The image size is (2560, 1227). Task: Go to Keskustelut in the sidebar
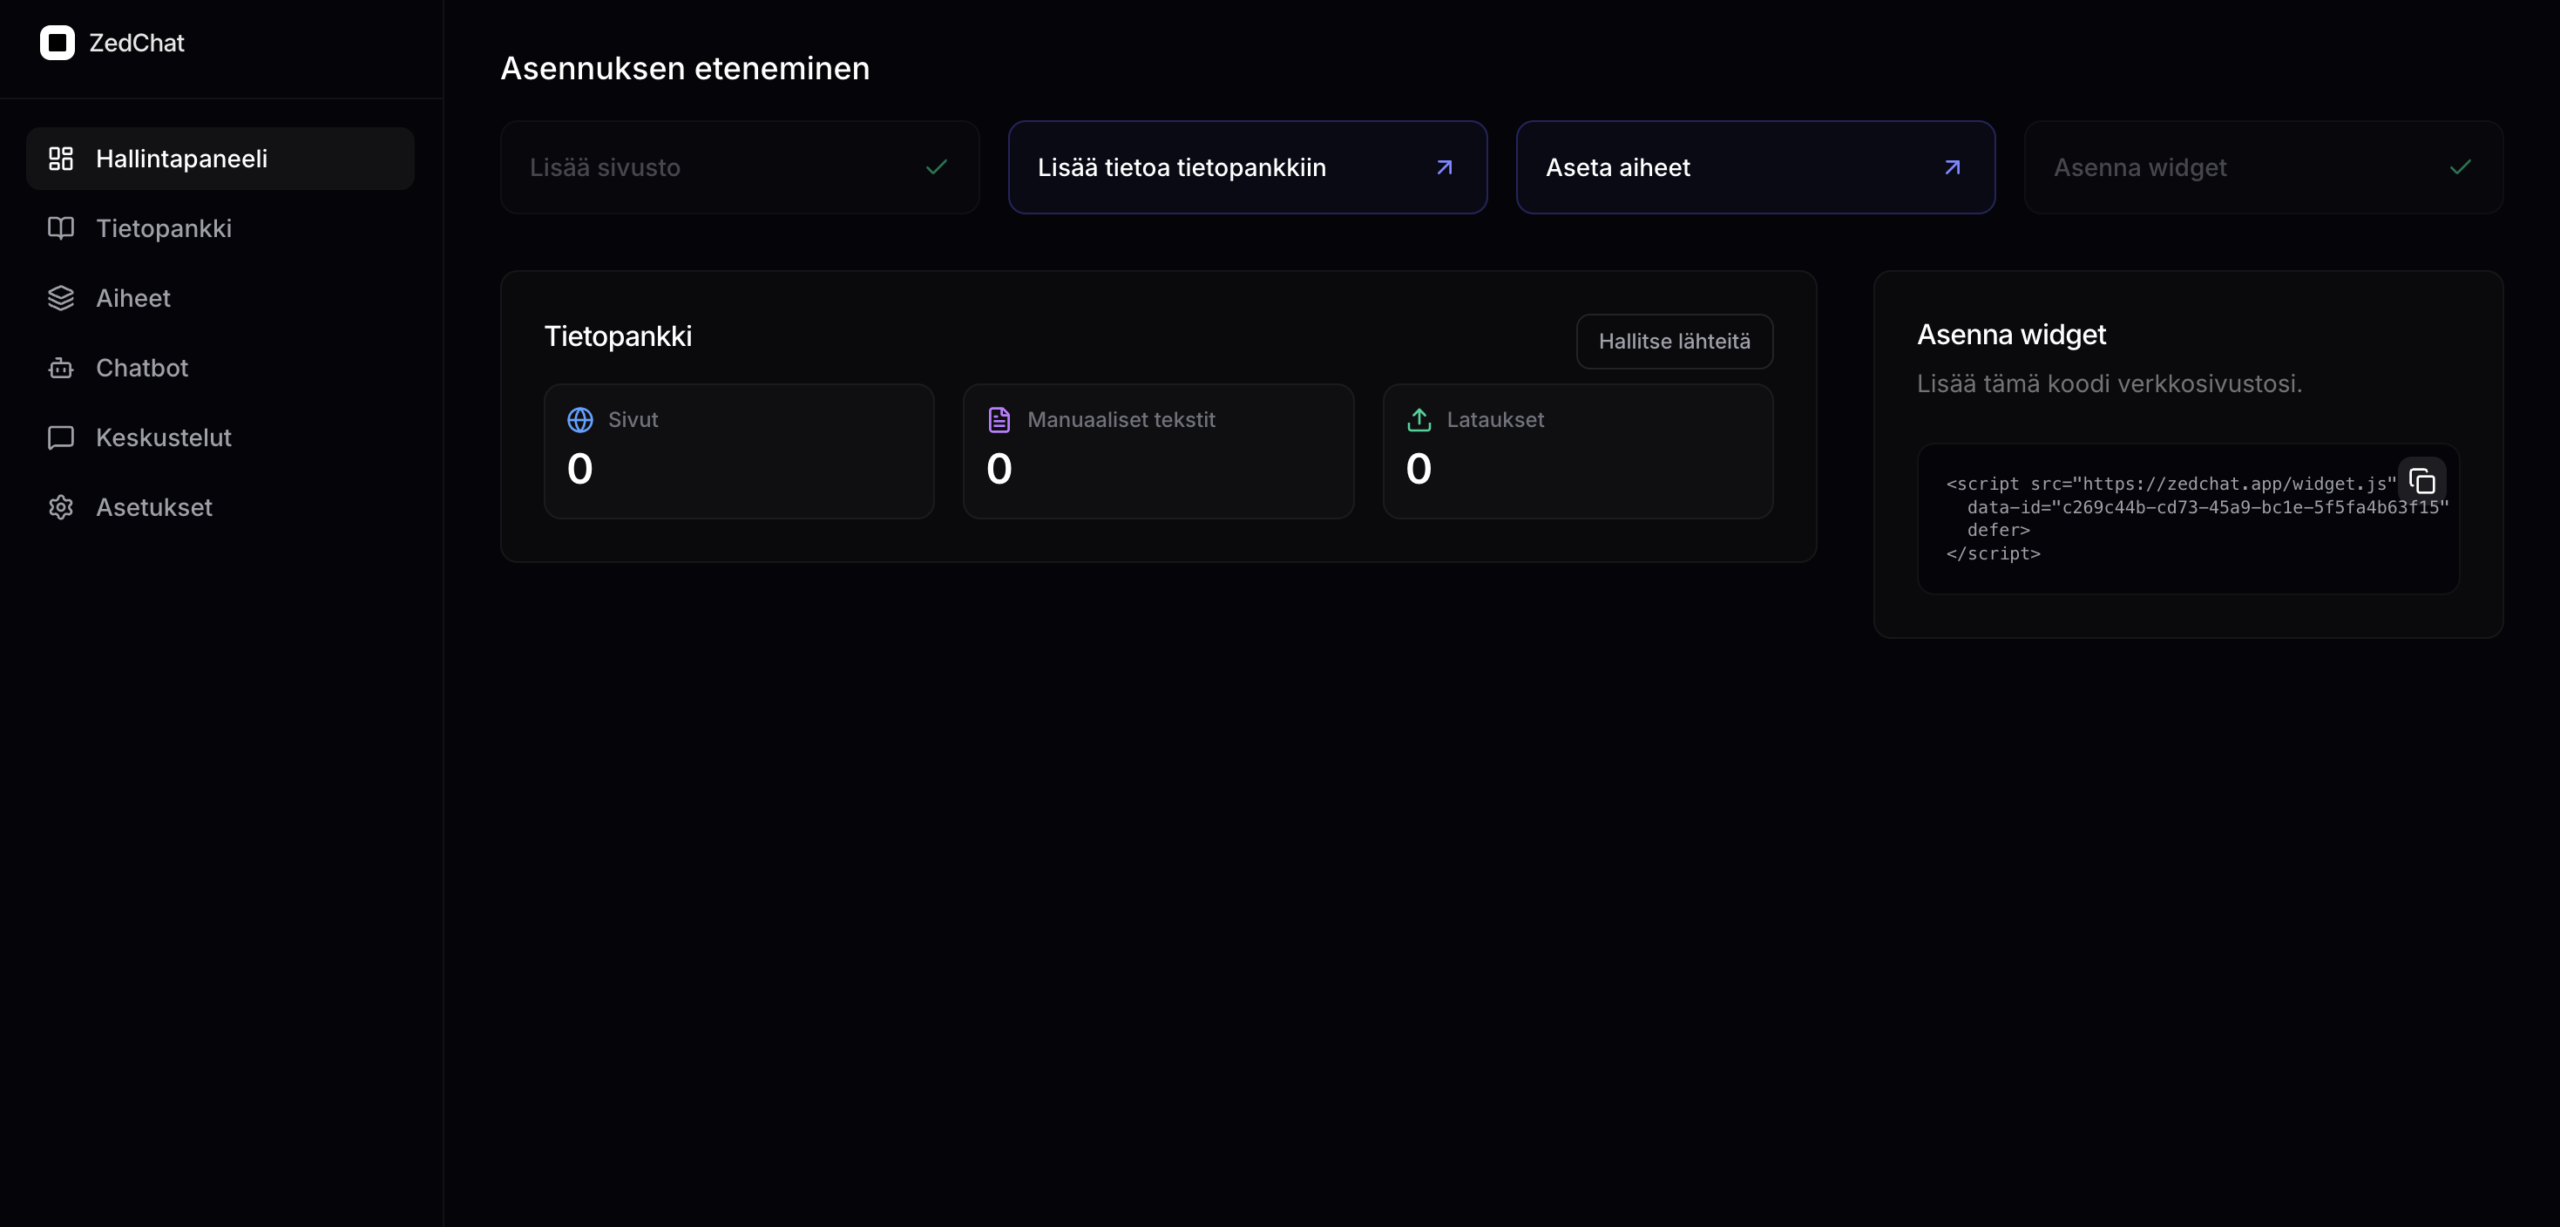point(164,438)
